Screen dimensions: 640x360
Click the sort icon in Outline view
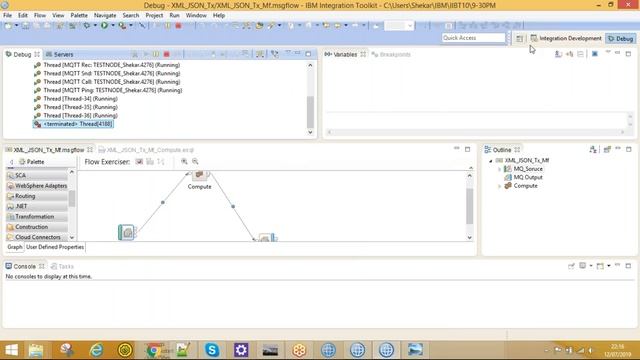click(593, 149)
